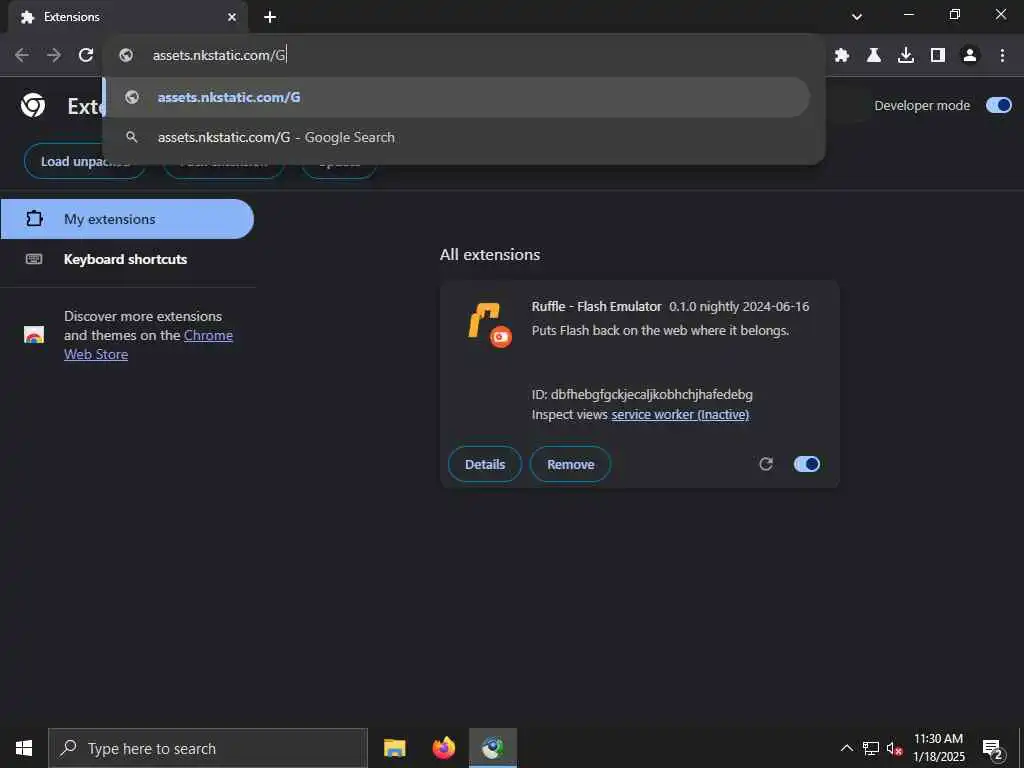Open Keyboard shortcuts section
The width and height of the screenshot is (1024, 768).
[x=125, y=259]
